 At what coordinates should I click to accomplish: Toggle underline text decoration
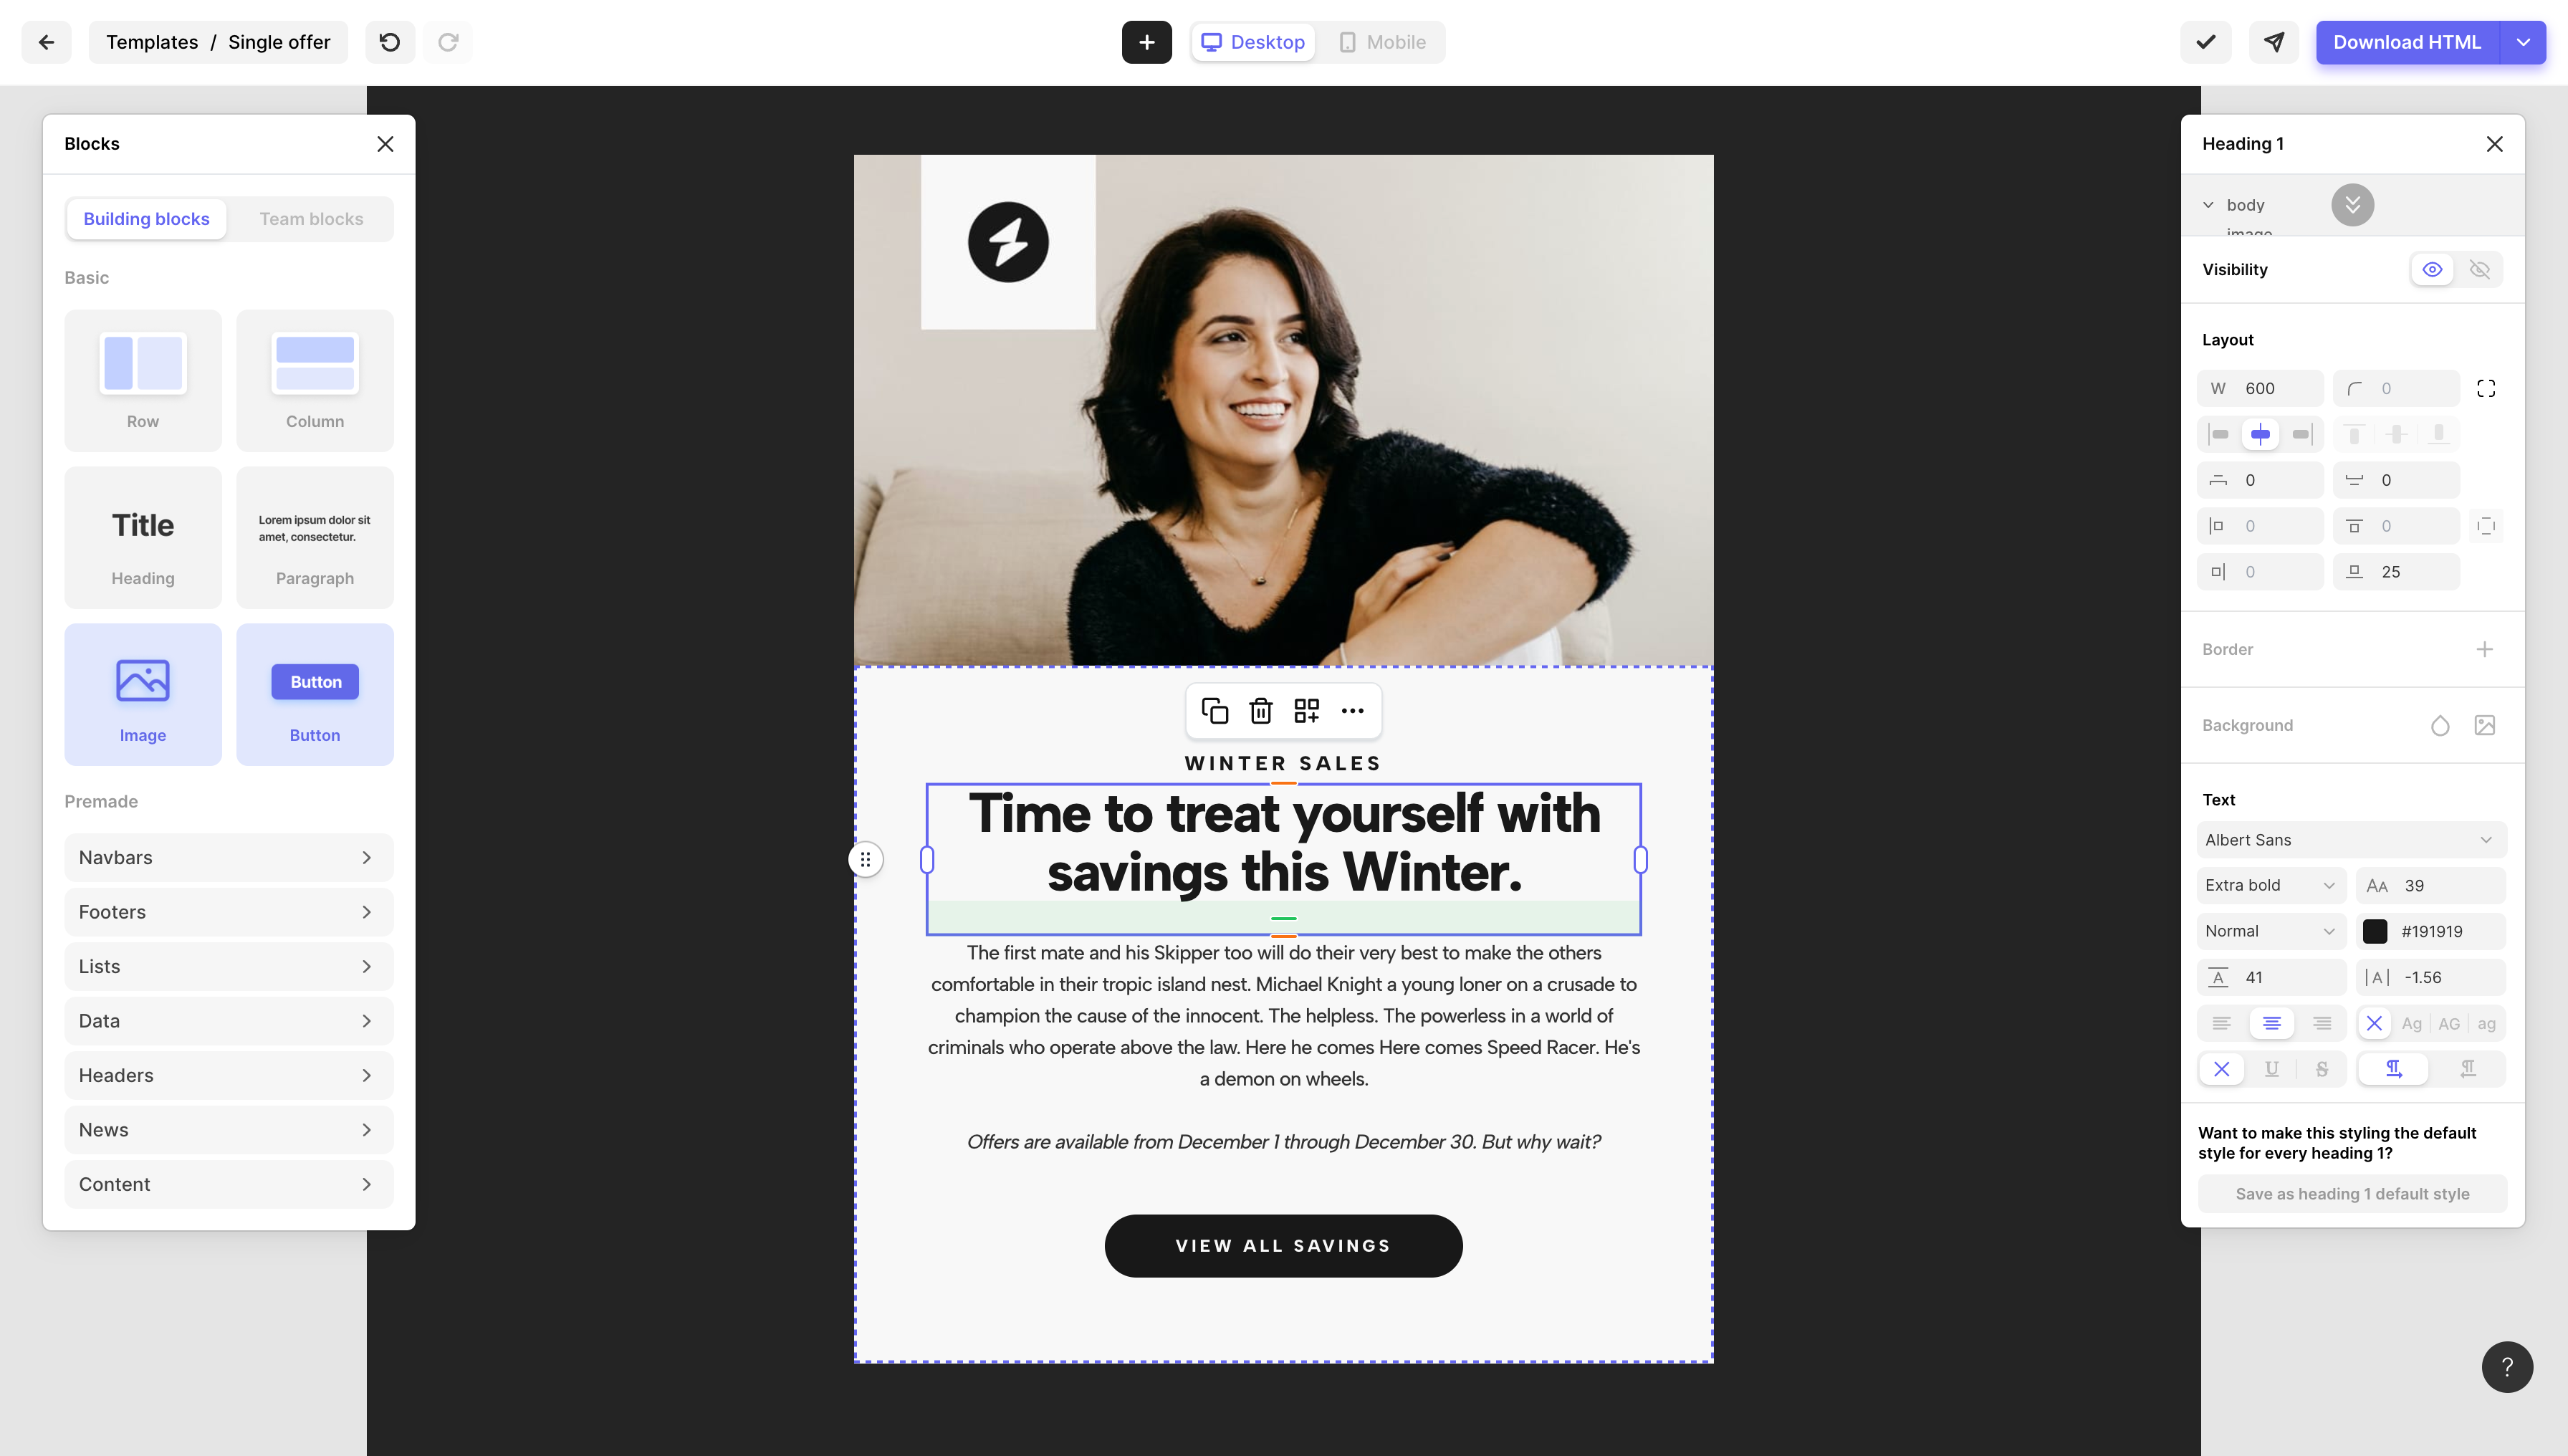pyautogui.click(x=2272, y=1069)
